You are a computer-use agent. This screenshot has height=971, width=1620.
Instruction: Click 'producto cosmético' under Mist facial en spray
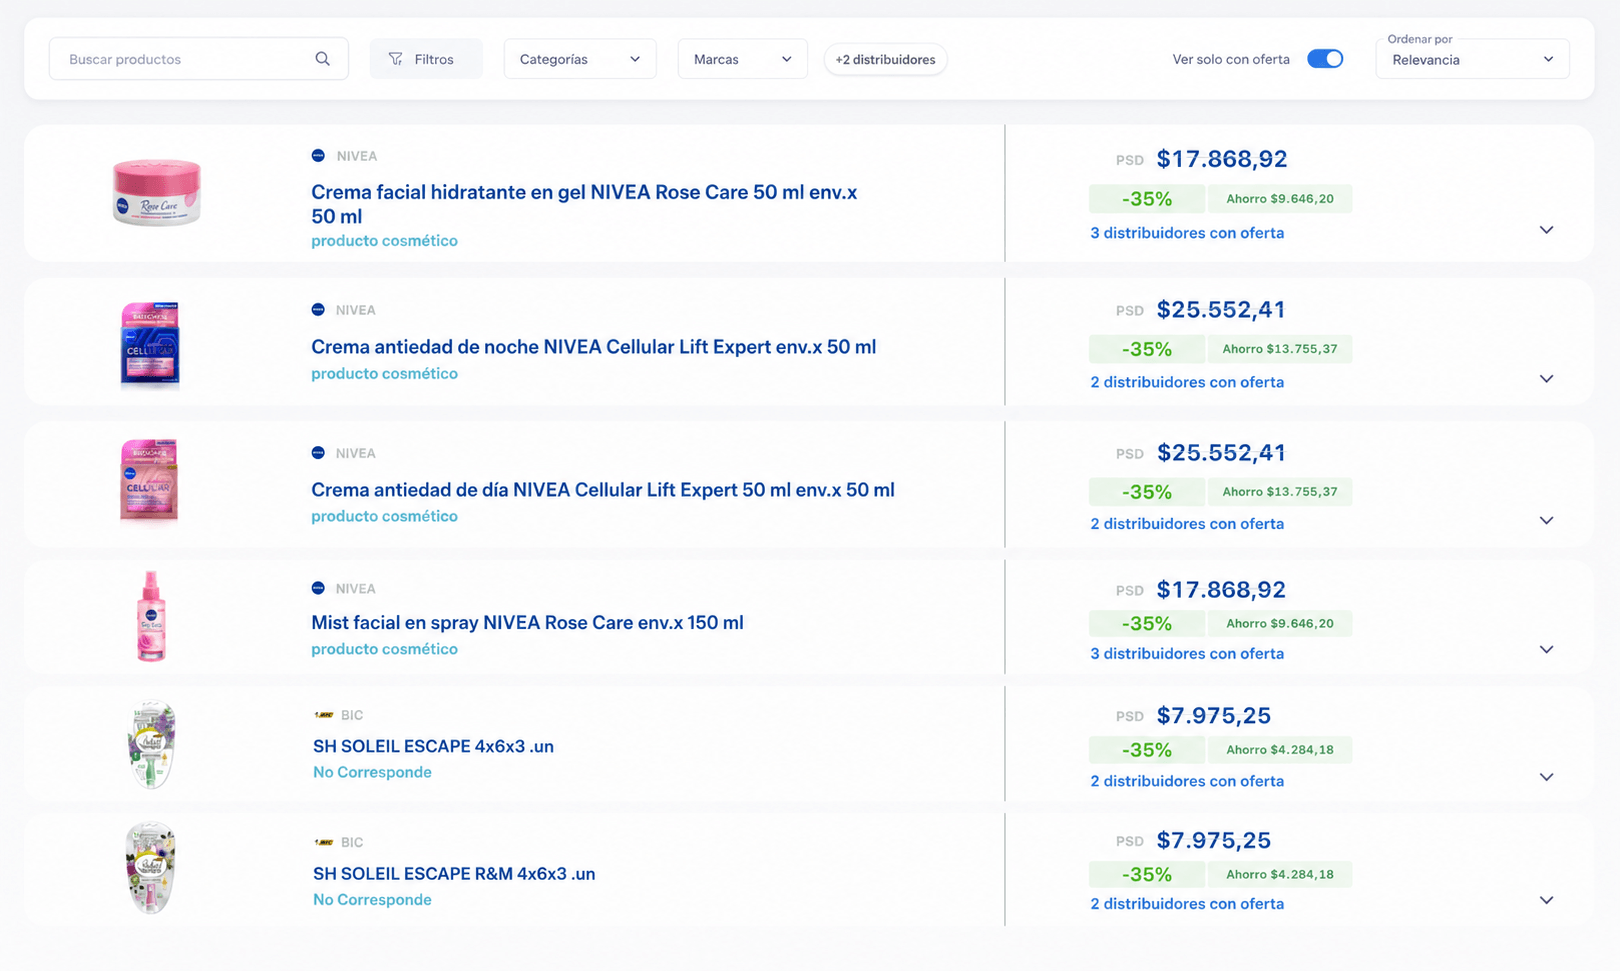click(x=384, y=649)
